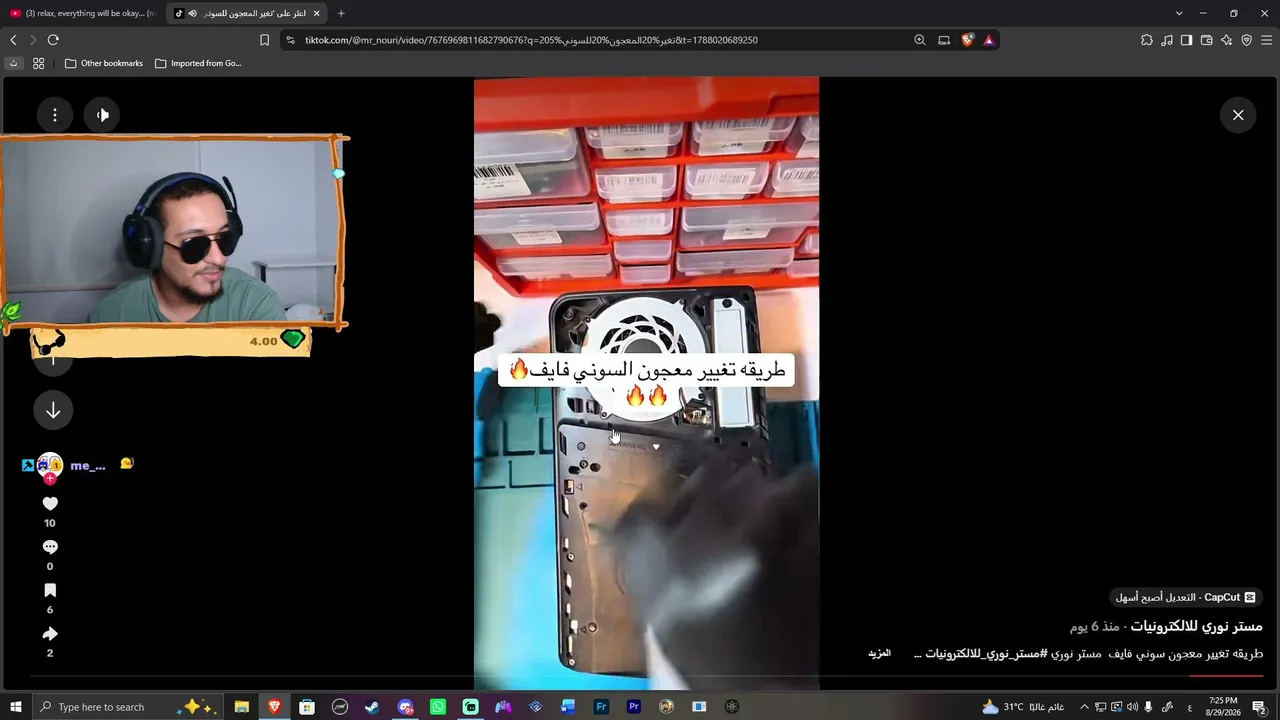1280x720 pixels.
Task: Switch the keyboard input language indicator
Action: pos(1189,707)
